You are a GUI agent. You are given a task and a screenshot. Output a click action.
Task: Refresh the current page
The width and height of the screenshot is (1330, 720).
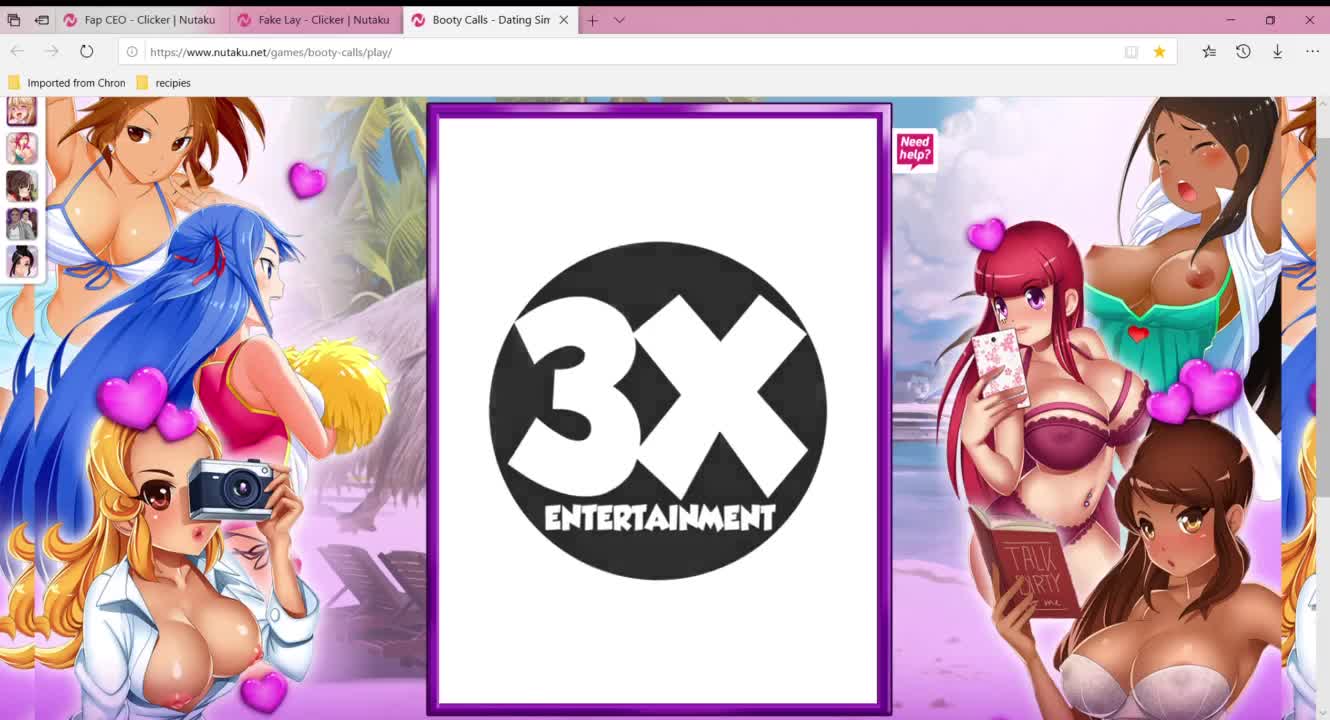point(87,51)
